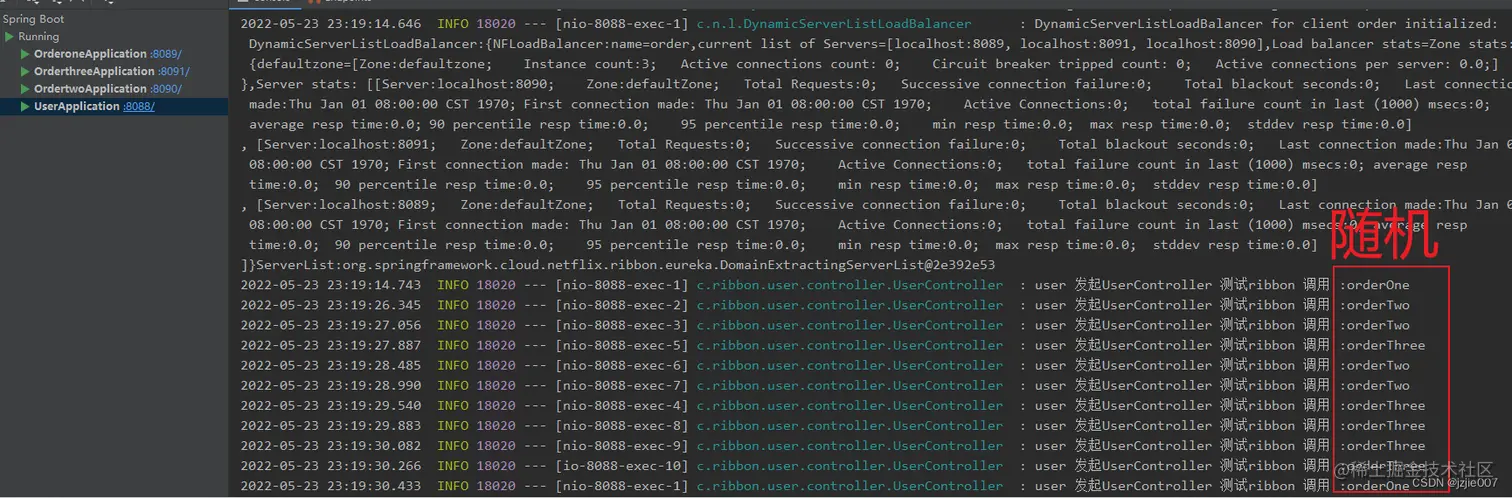
Task: Click the run icon beside UserApplication
Action: tap(25, 106)
